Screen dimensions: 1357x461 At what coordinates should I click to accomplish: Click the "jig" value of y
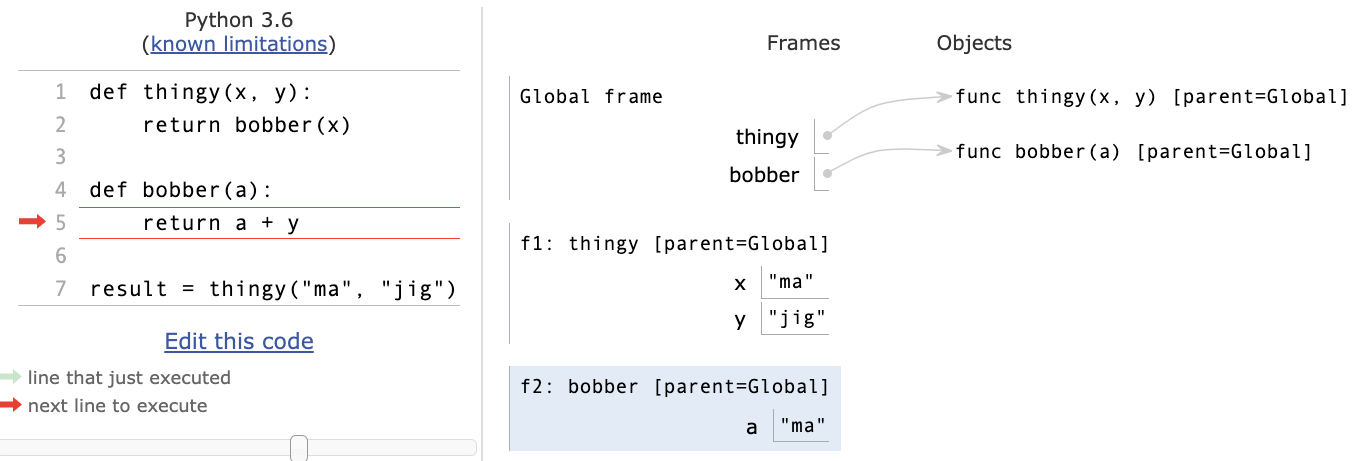[796, 319]
